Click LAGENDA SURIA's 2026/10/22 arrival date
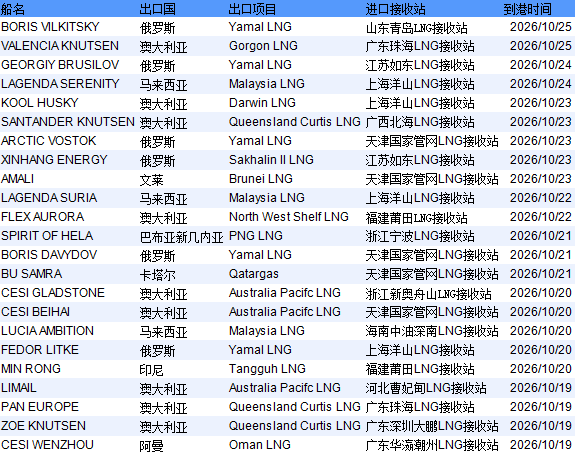This screenshot has width=575, height=454. [541, 198]
